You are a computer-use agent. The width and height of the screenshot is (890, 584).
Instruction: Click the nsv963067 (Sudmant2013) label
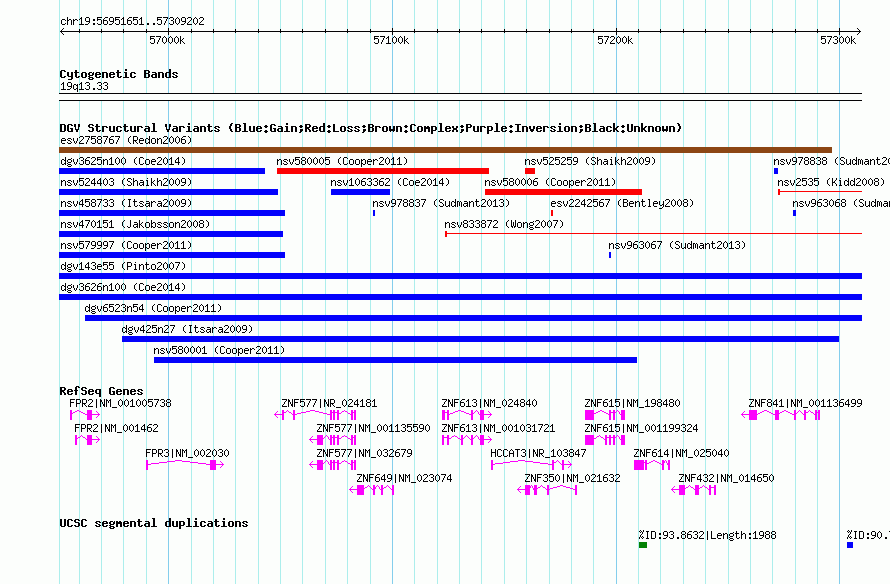[x=677, y=245]
